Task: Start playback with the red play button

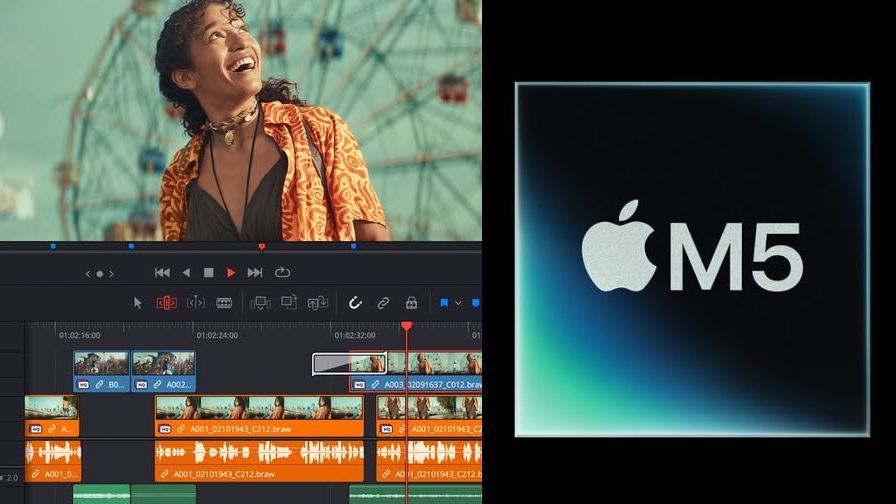Action: 230,273
